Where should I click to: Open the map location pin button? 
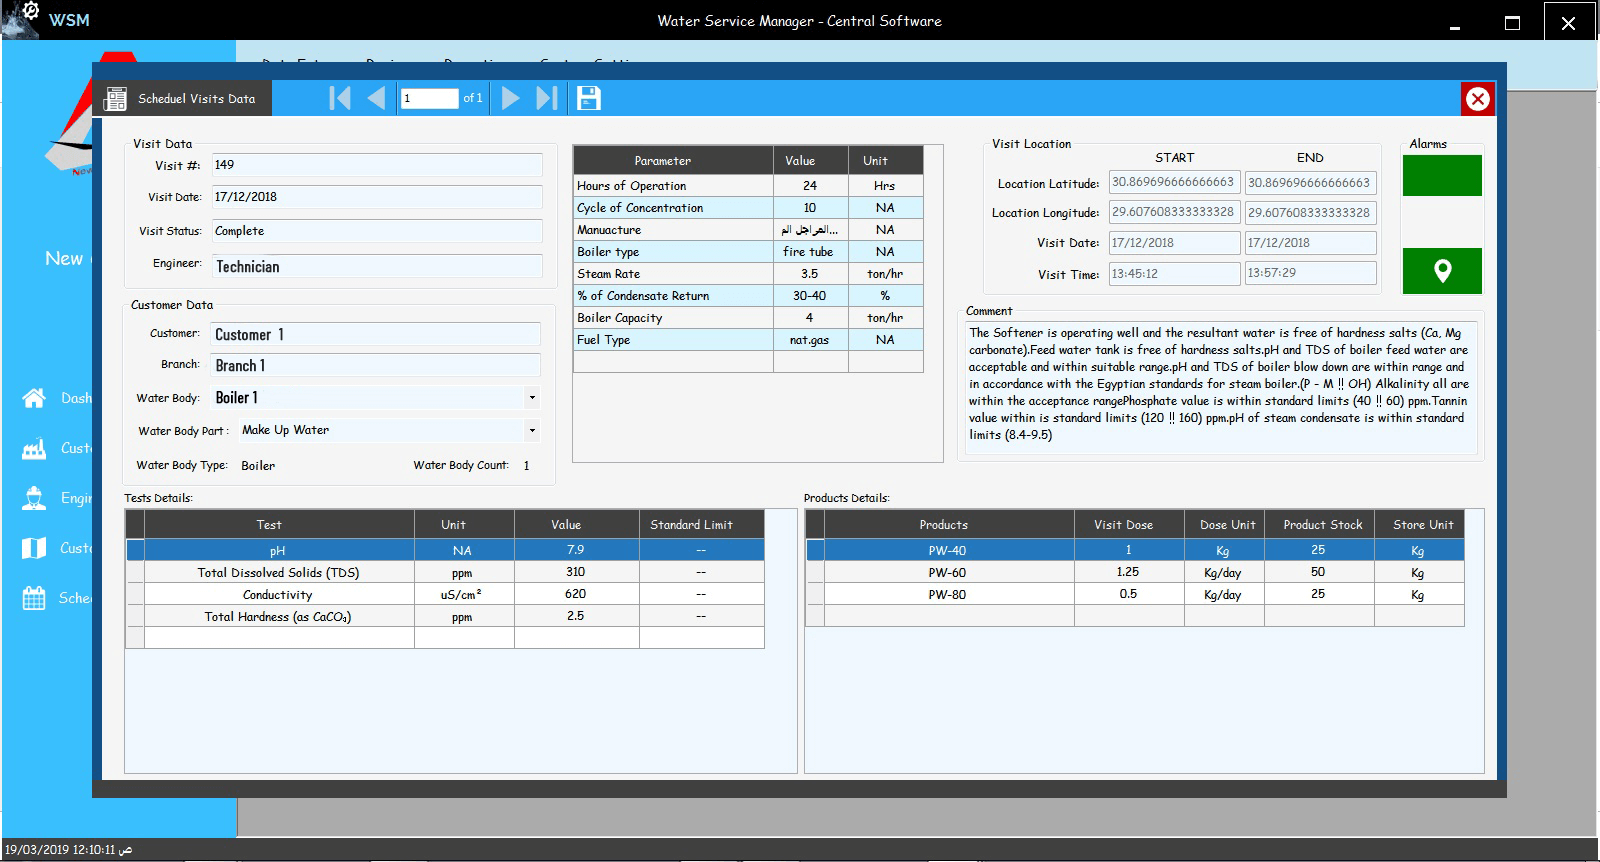[x=1441, y=271]
